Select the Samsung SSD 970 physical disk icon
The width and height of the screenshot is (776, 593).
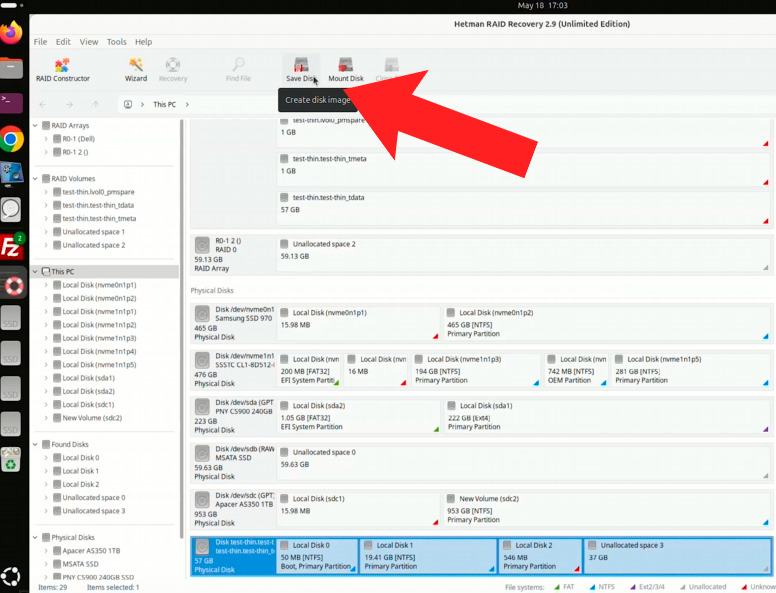tap(202, 314)
